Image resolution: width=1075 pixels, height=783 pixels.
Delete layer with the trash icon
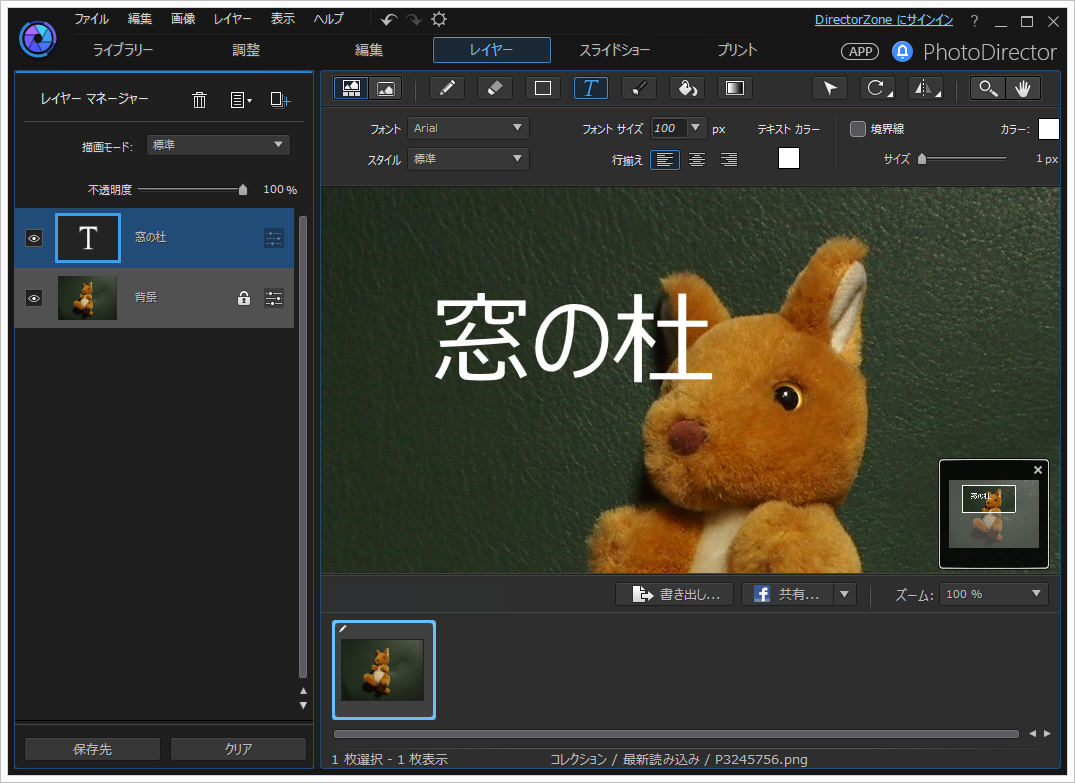coord(200,99)
